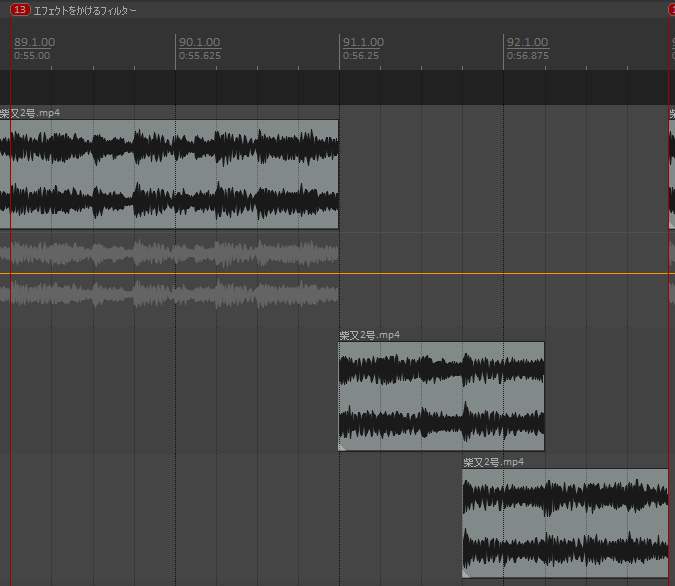
Task: Click fade-in triangle handle on the middle clip
Action: tap(342, 447)
